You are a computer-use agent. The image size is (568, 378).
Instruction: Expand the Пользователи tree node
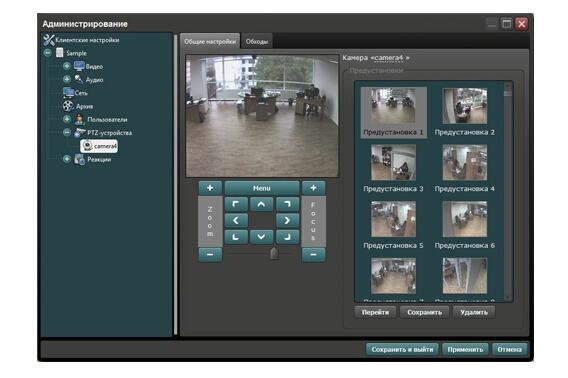[67, 119]
